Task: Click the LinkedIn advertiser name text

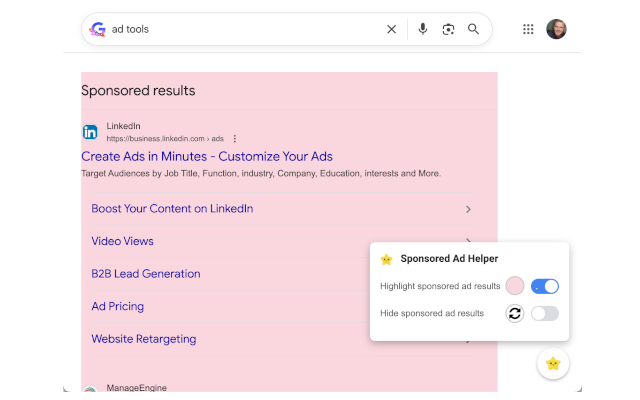Action: [x=123, y=126]
